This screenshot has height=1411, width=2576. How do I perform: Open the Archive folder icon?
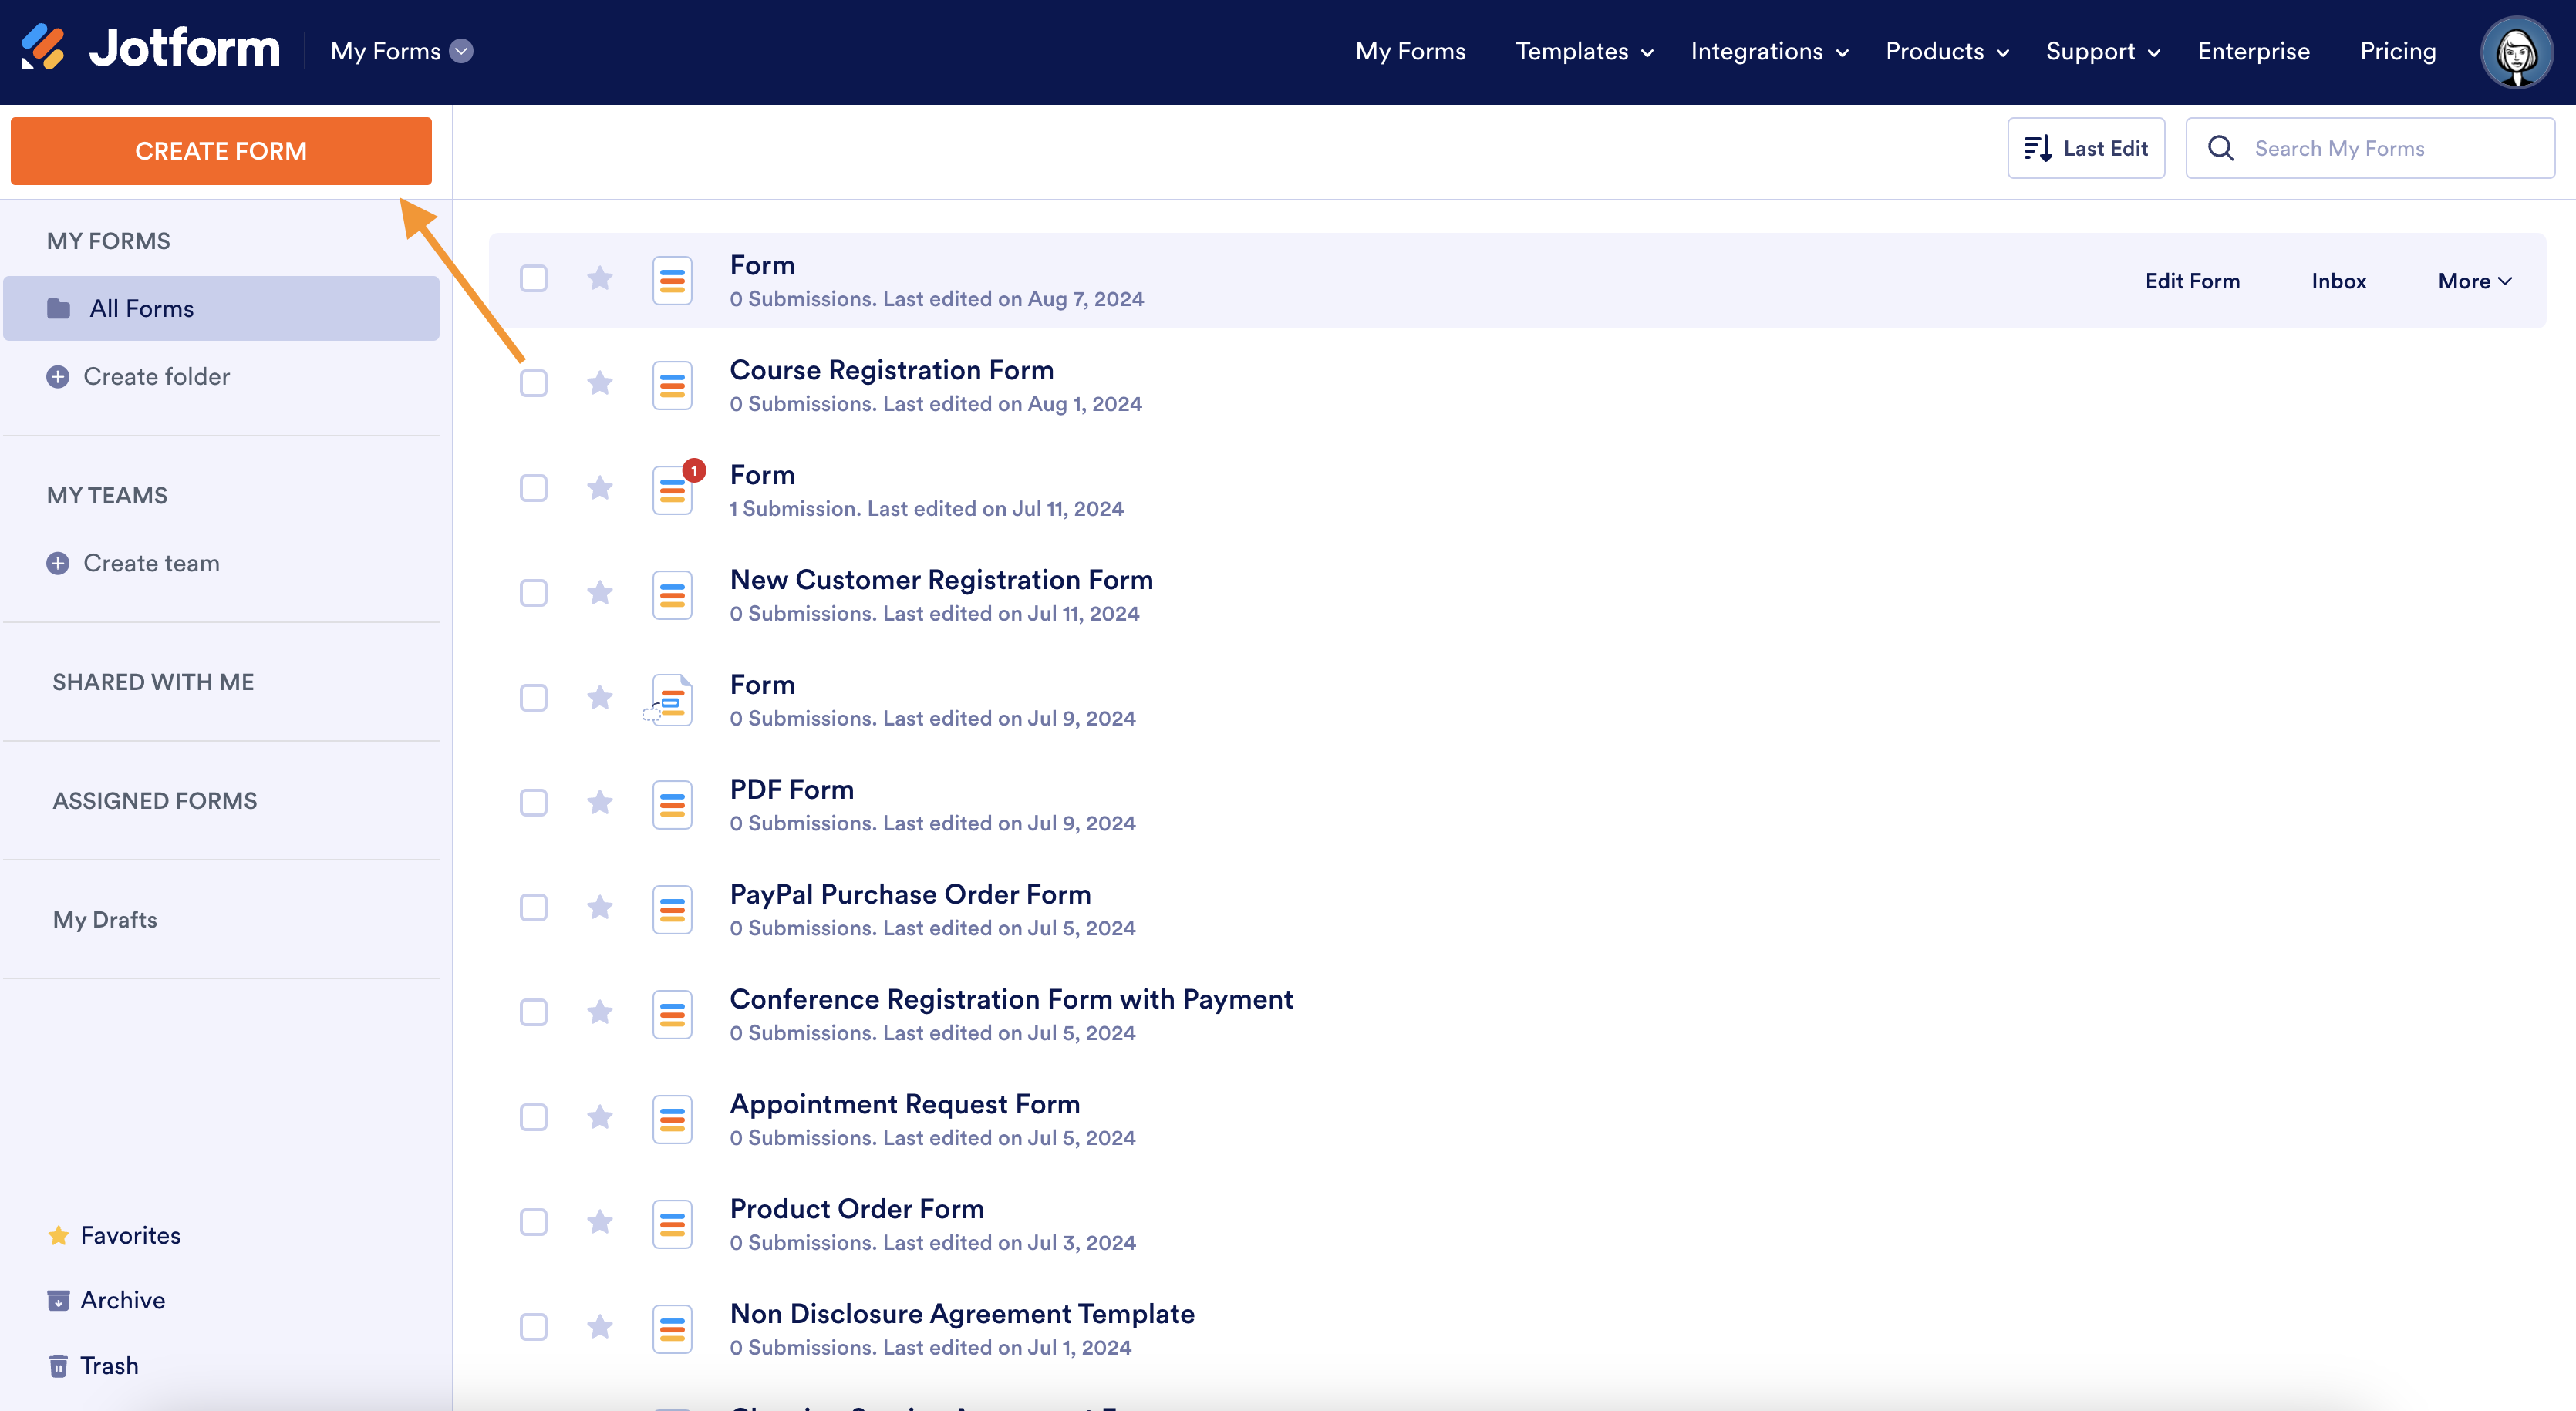click(58, 1300)
